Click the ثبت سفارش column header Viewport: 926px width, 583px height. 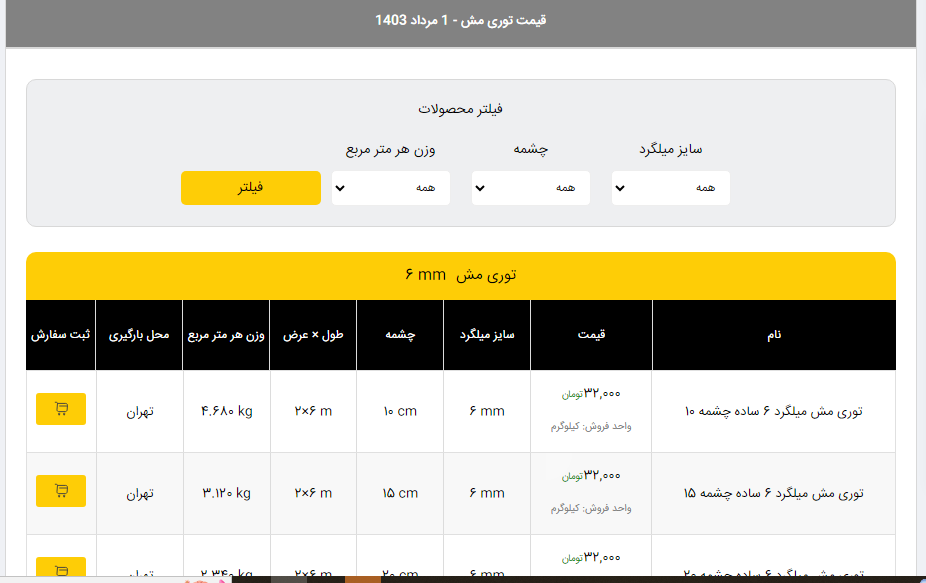click(x=61, y=335)
